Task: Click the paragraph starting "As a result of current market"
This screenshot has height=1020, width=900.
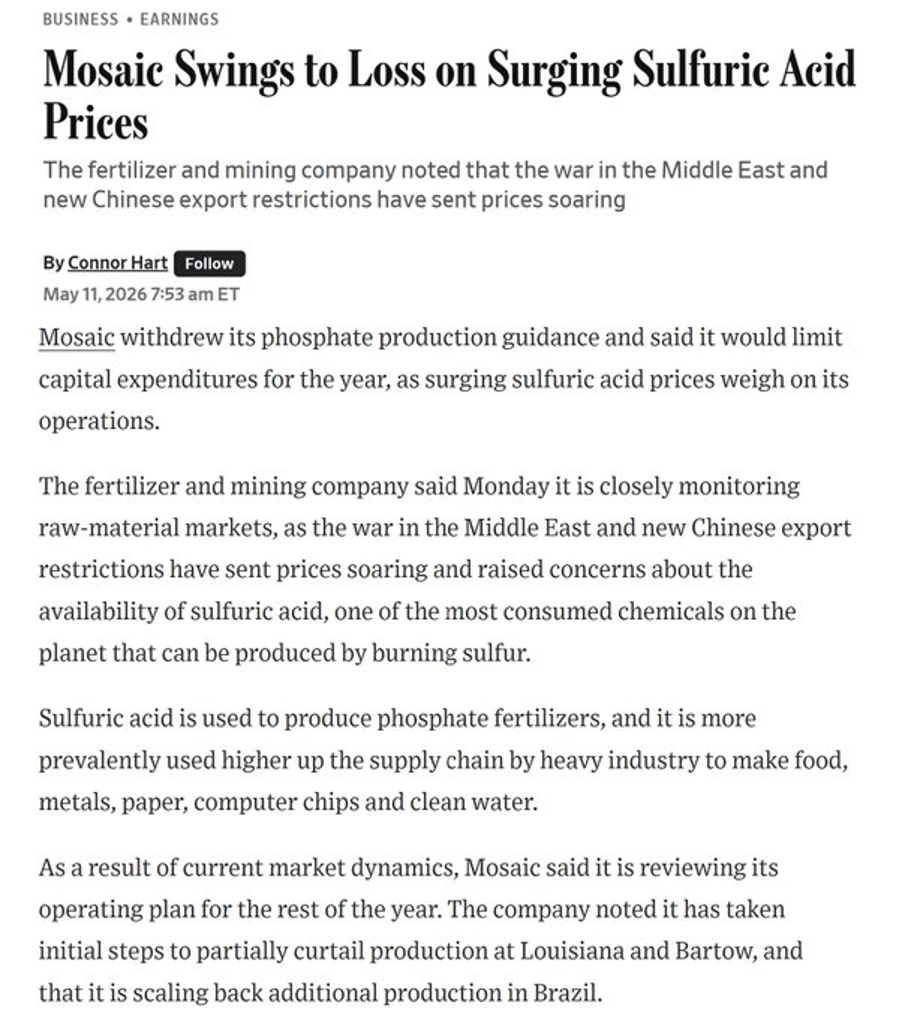Action: [421, 930]
